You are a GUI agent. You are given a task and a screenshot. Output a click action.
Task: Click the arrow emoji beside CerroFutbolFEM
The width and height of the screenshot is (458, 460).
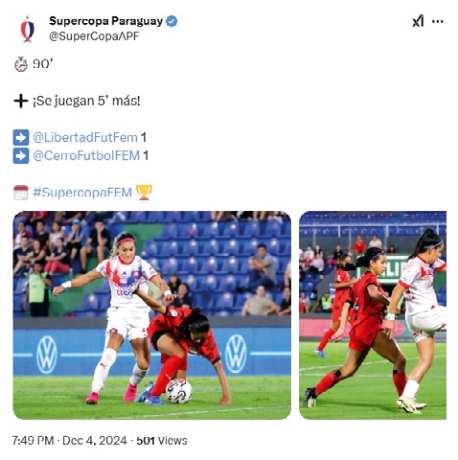[21, 156]
